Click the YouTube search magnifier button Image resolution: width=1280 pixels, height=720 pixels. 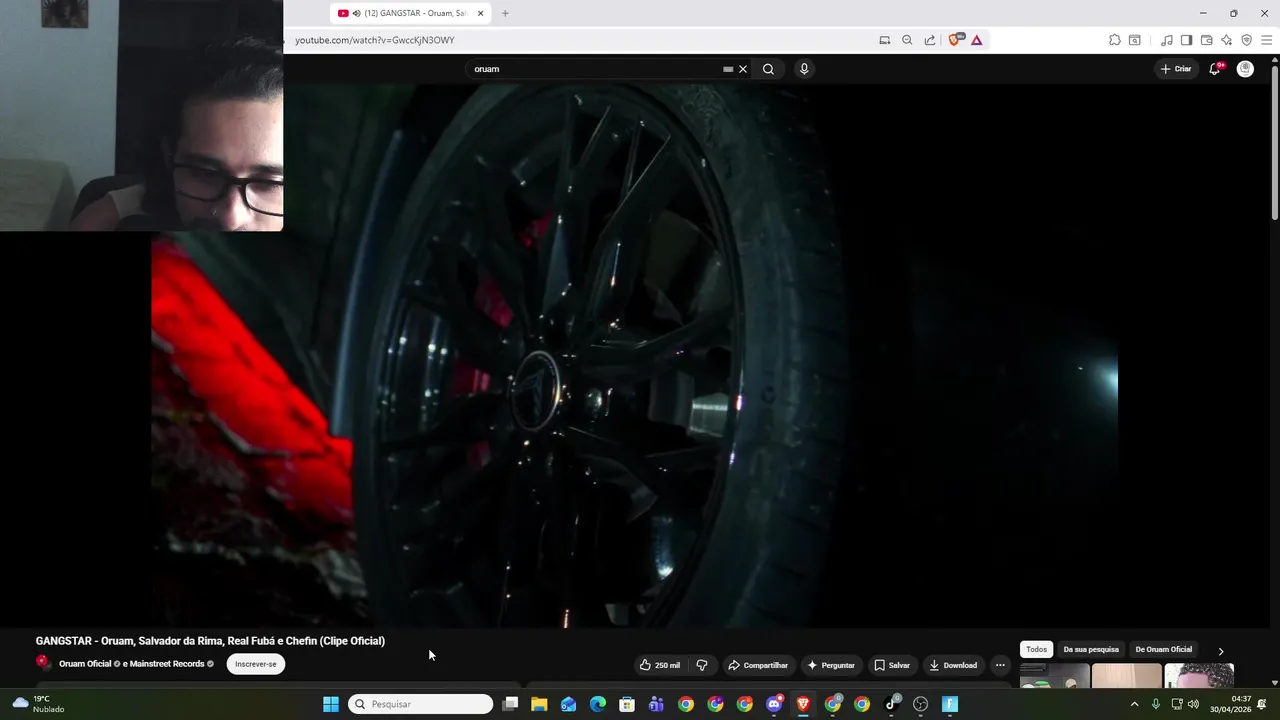pos(768,69)
